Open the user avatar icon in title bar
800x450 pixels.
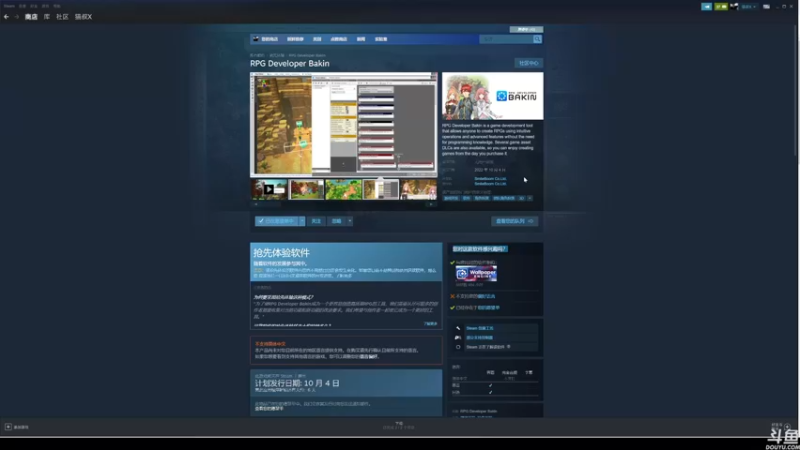[x=734, y=7]
